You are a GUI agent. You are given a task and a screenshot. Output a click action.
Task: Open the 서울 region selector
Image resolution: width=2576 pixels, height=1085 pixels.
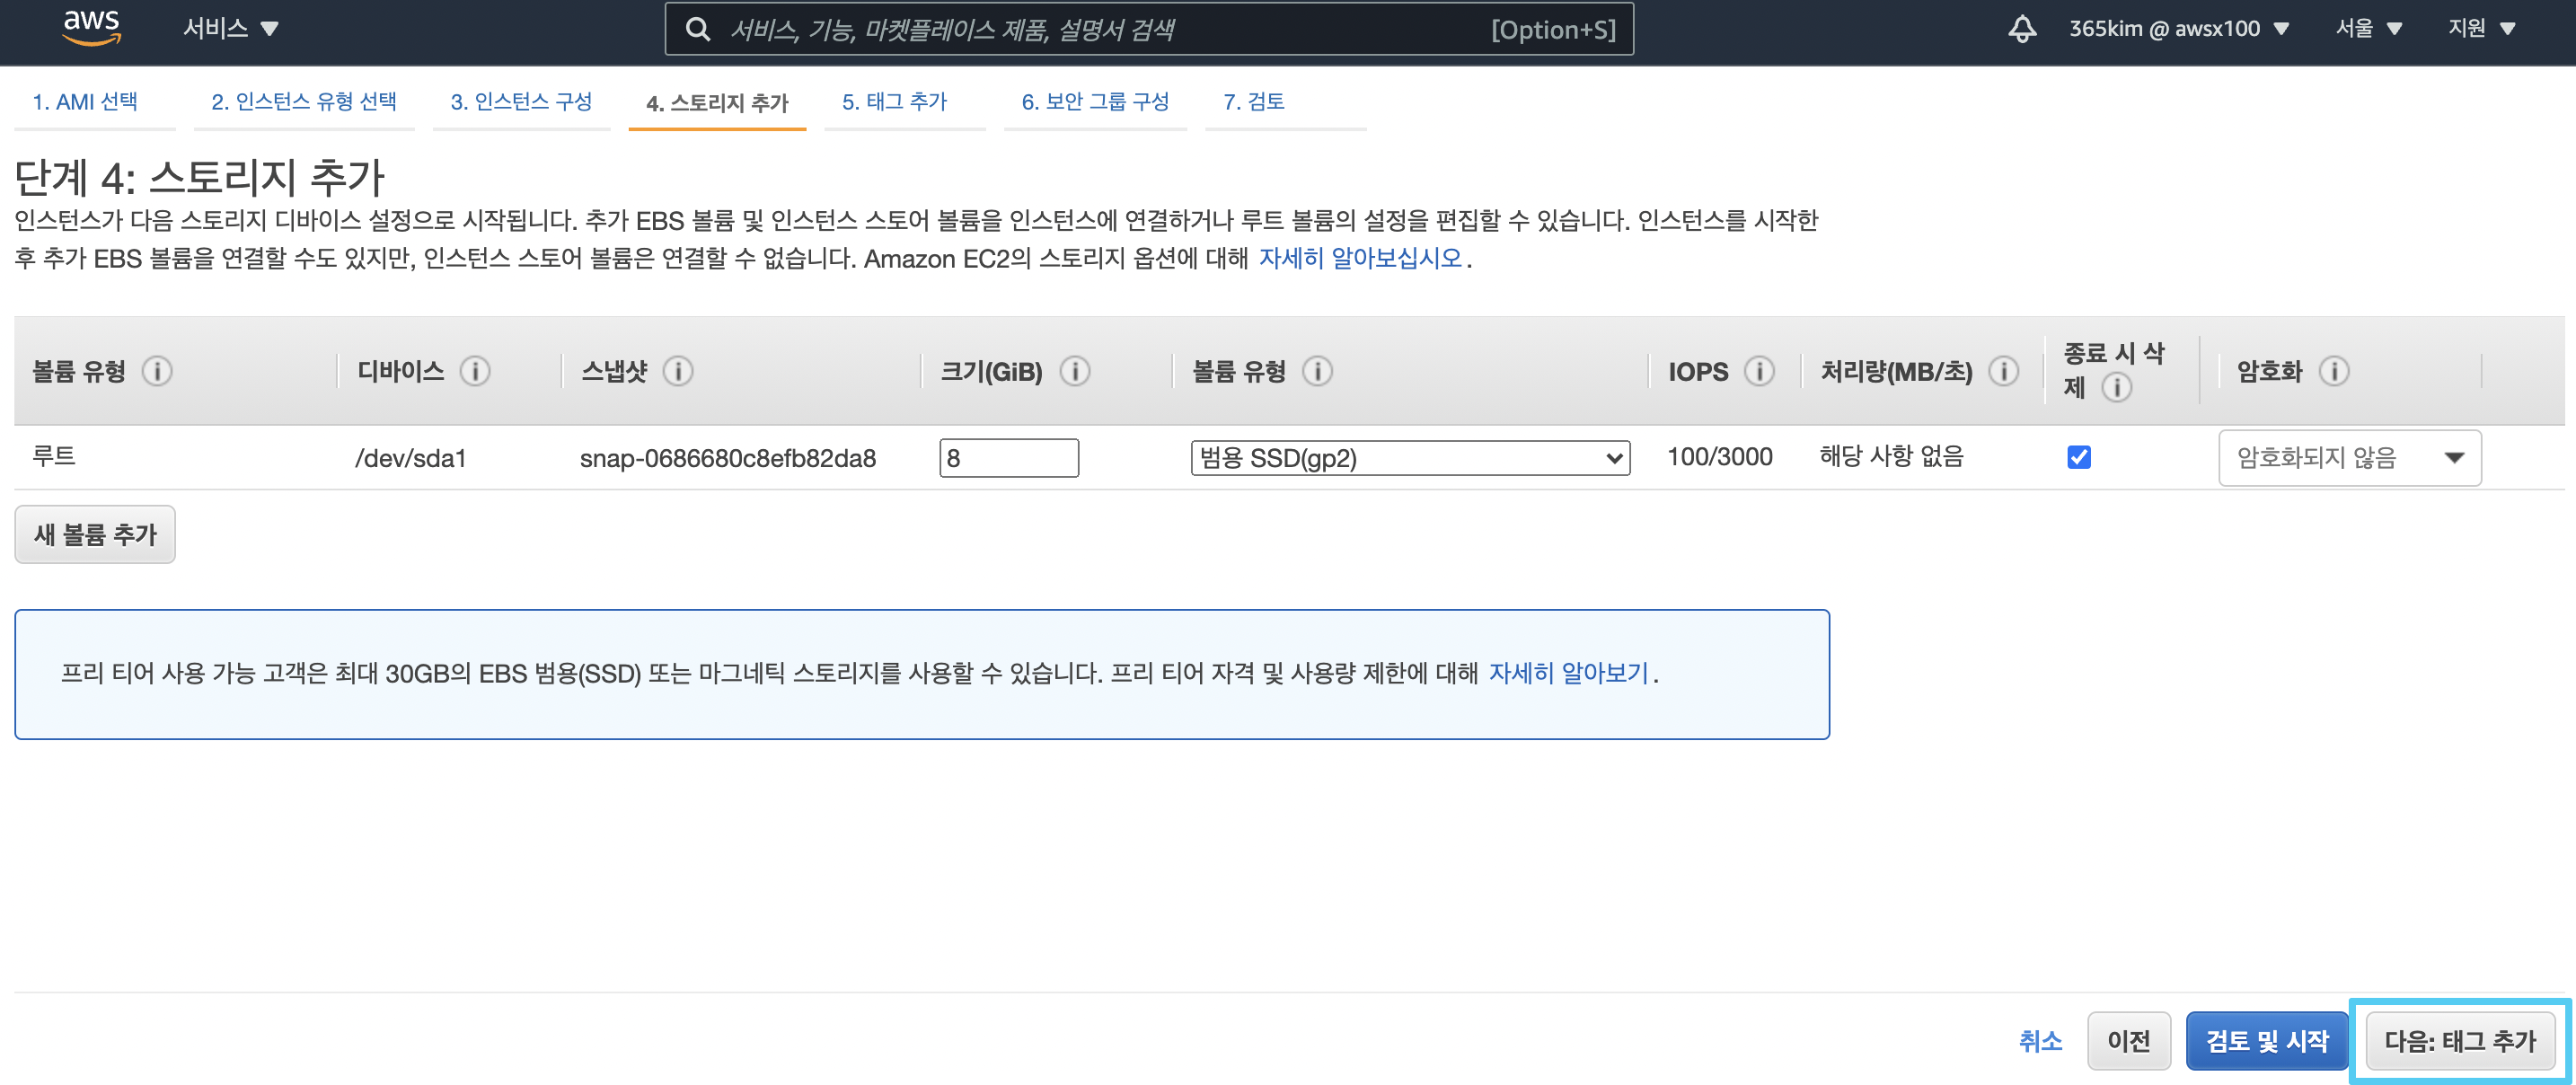pyautogui.click(x=2368, y=29)
